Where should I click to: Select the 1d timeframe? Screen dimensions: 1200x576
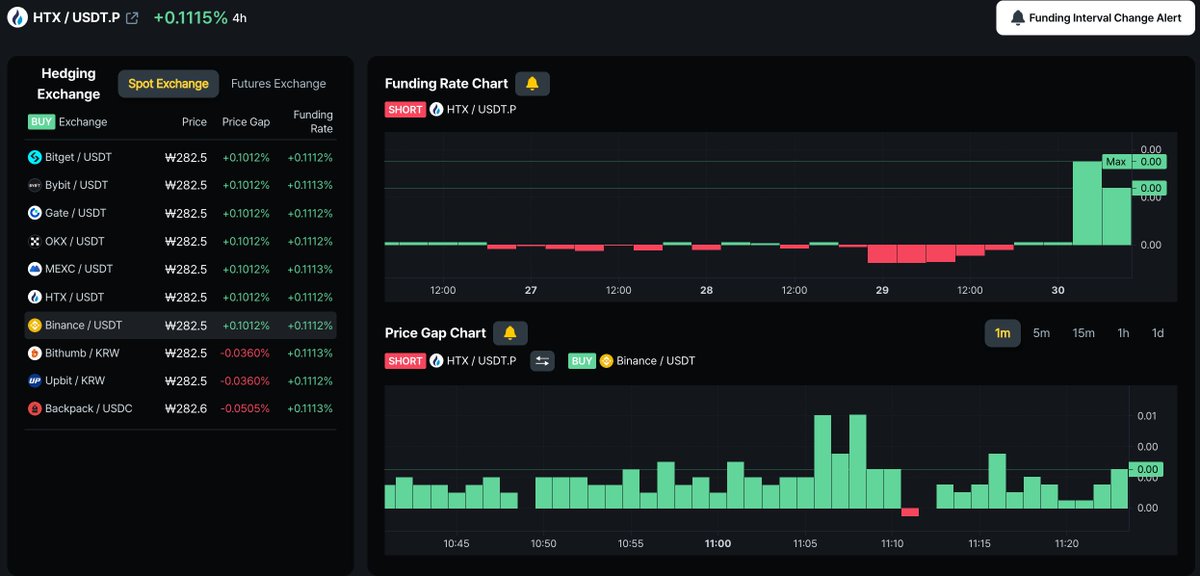[x=1158, y=333]
